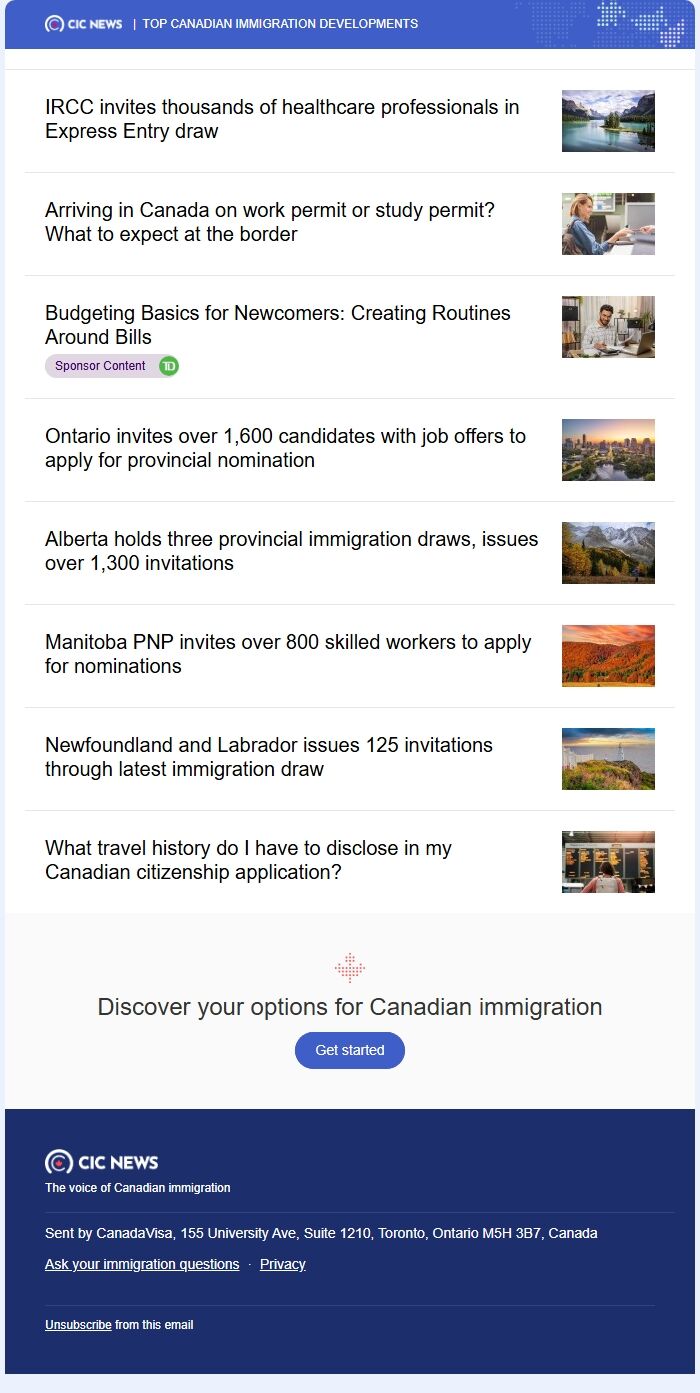The image size is (700, 1393).
Task: Open the Newfoundland and Labrador draw article
Action: coord(269,757)
